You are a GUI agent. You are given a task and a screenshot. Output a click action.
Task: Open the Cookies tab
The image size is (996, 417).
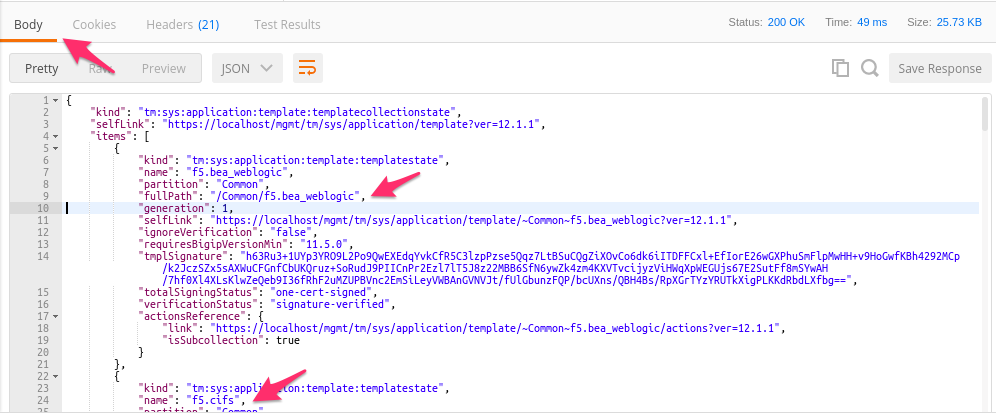pos(94,25)
